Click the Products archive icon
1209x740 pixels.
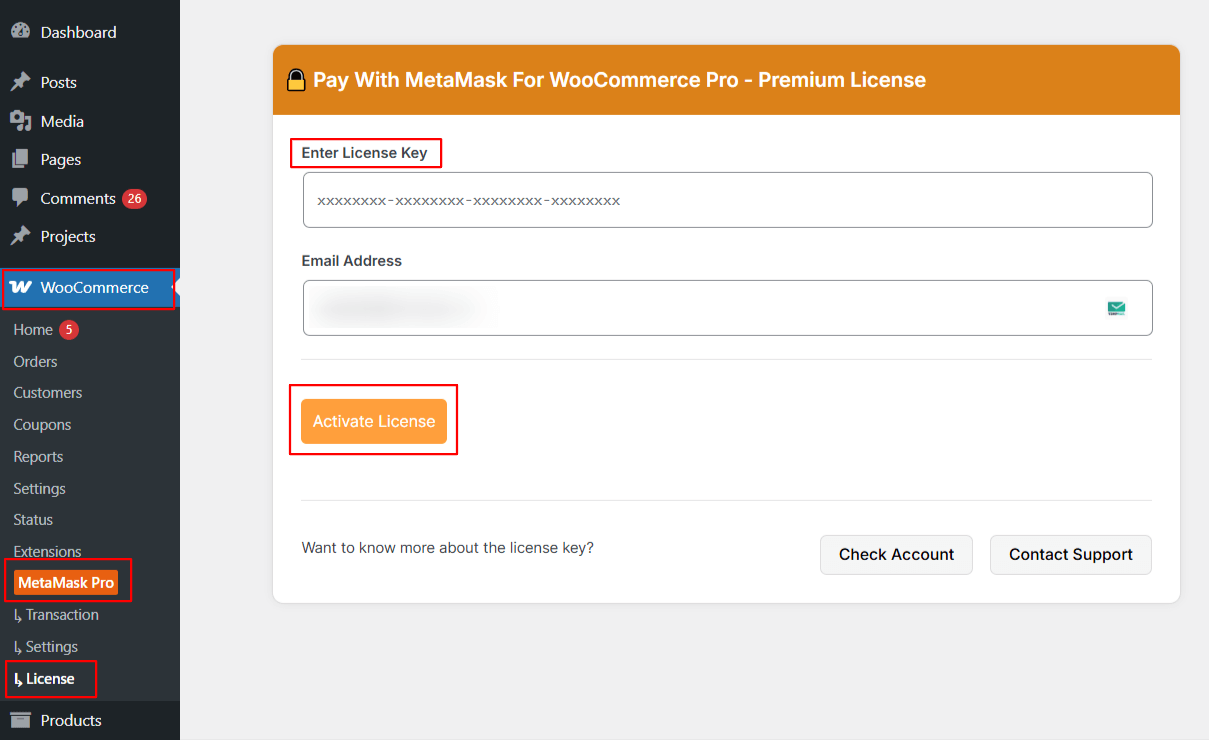coord(20,720)
